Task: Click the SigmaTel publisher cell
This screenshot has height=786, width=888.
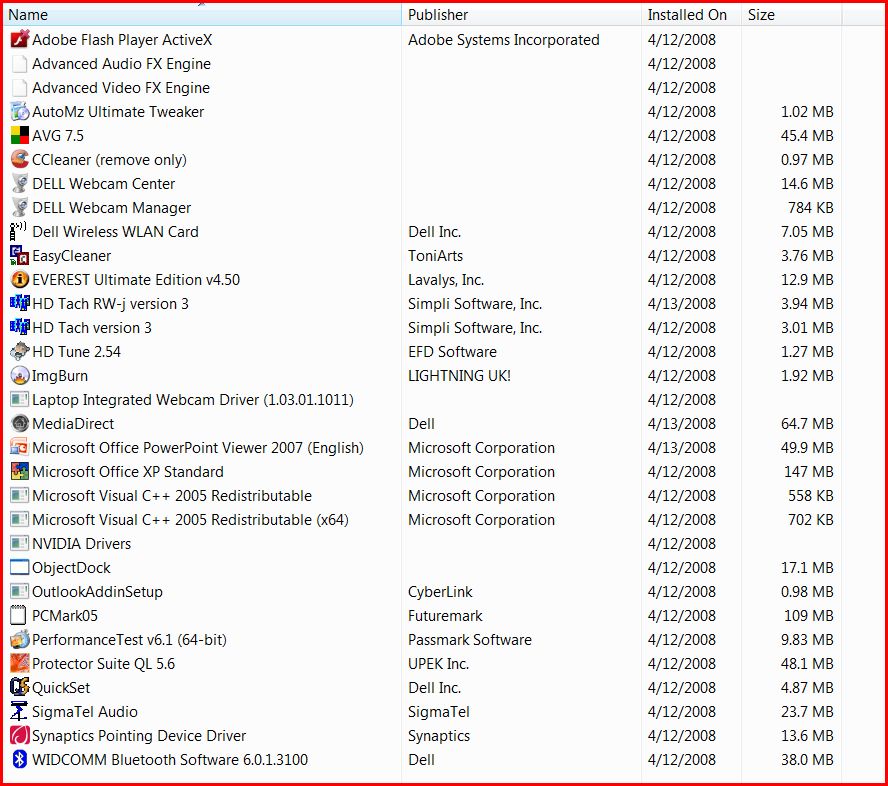Action: (439, 711)
